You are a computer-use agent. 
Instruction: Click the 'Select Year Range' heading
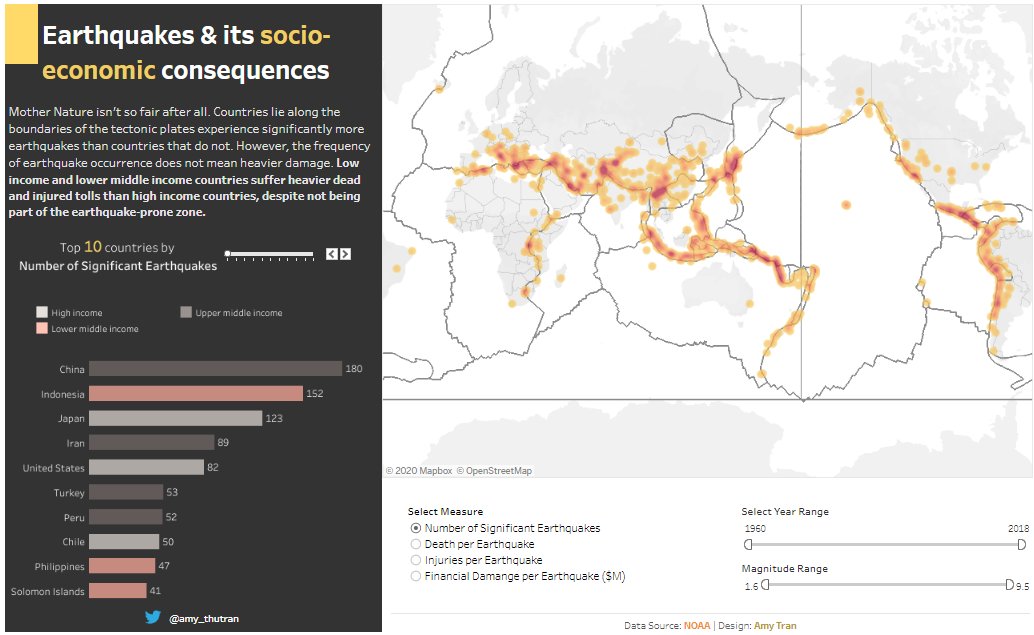coord(785,512)
